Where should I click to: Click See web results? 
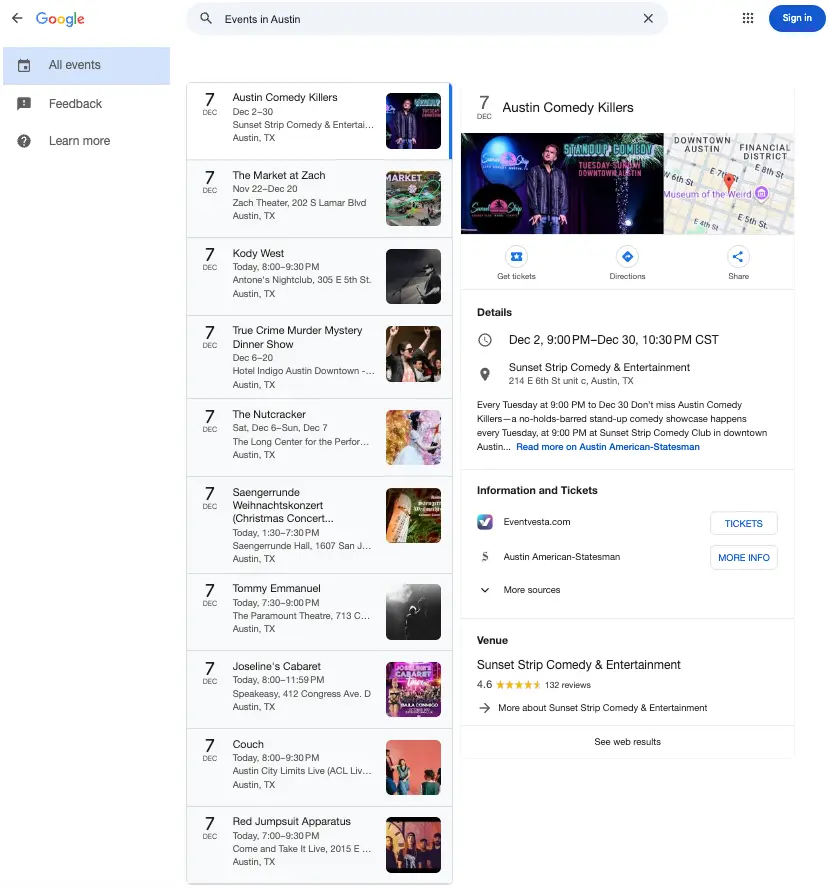coord(627,742)
